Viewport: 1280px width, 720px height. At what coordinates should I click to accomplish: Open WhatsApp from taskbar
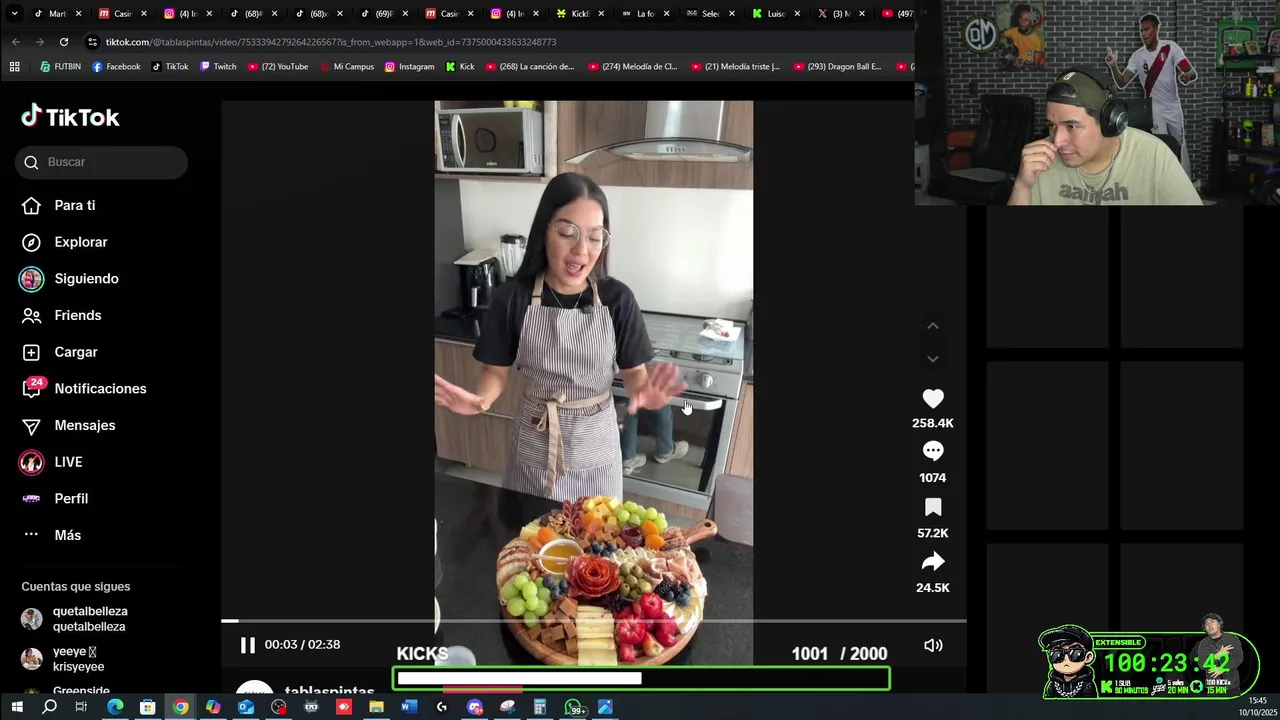click(x=574, y=708)
